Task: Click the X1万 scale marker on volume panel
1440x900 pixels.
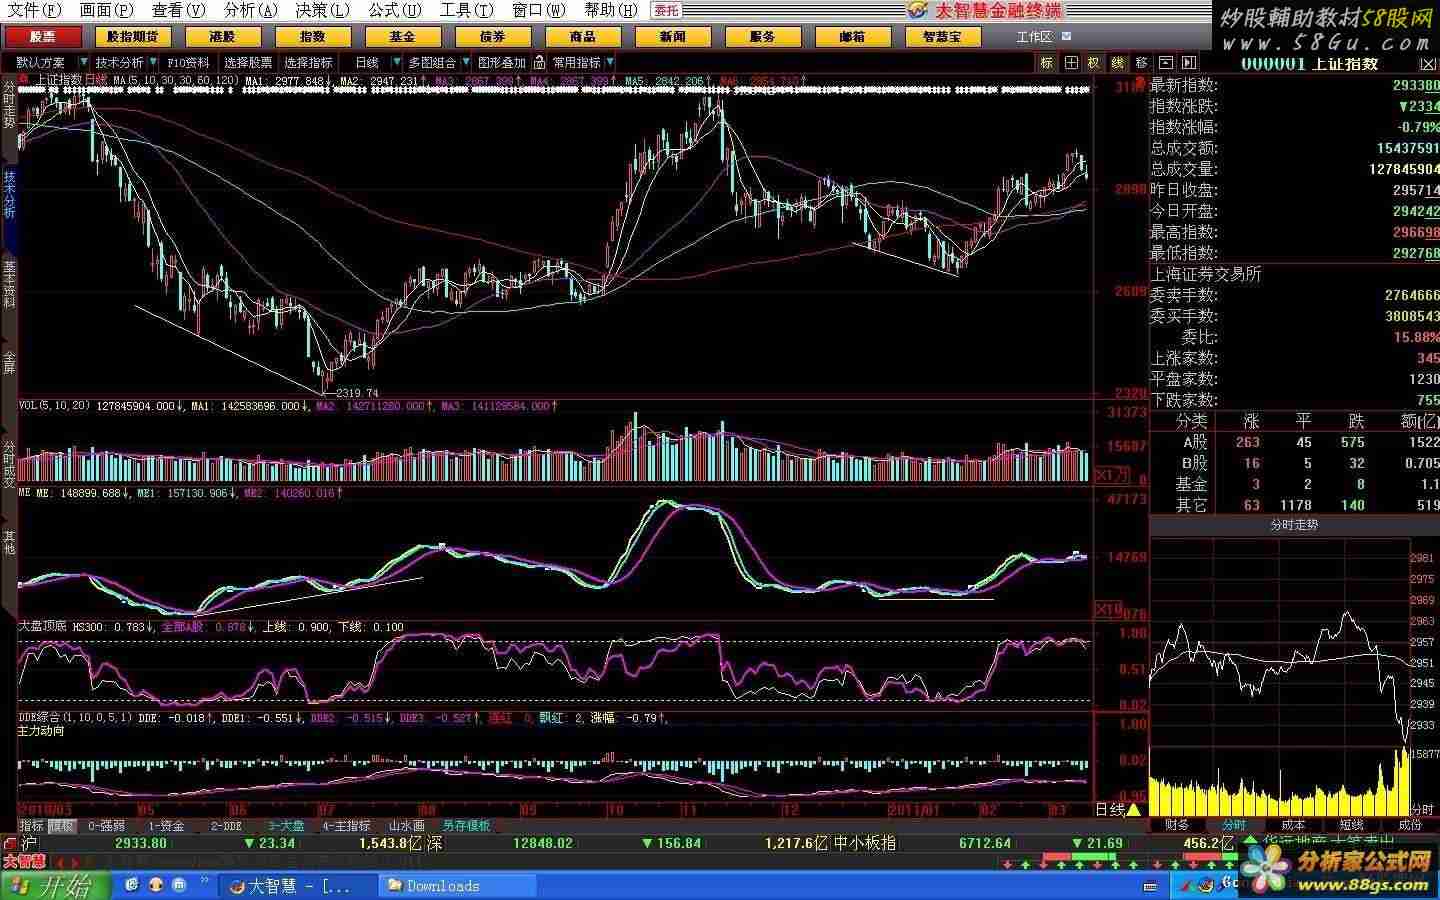Action: click(1111, 474)
